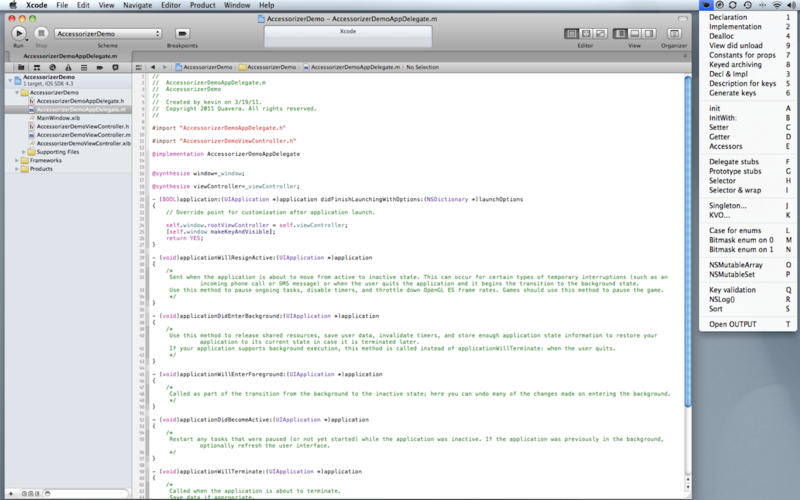Go back using the jump bar arrow

click(153, 67)
